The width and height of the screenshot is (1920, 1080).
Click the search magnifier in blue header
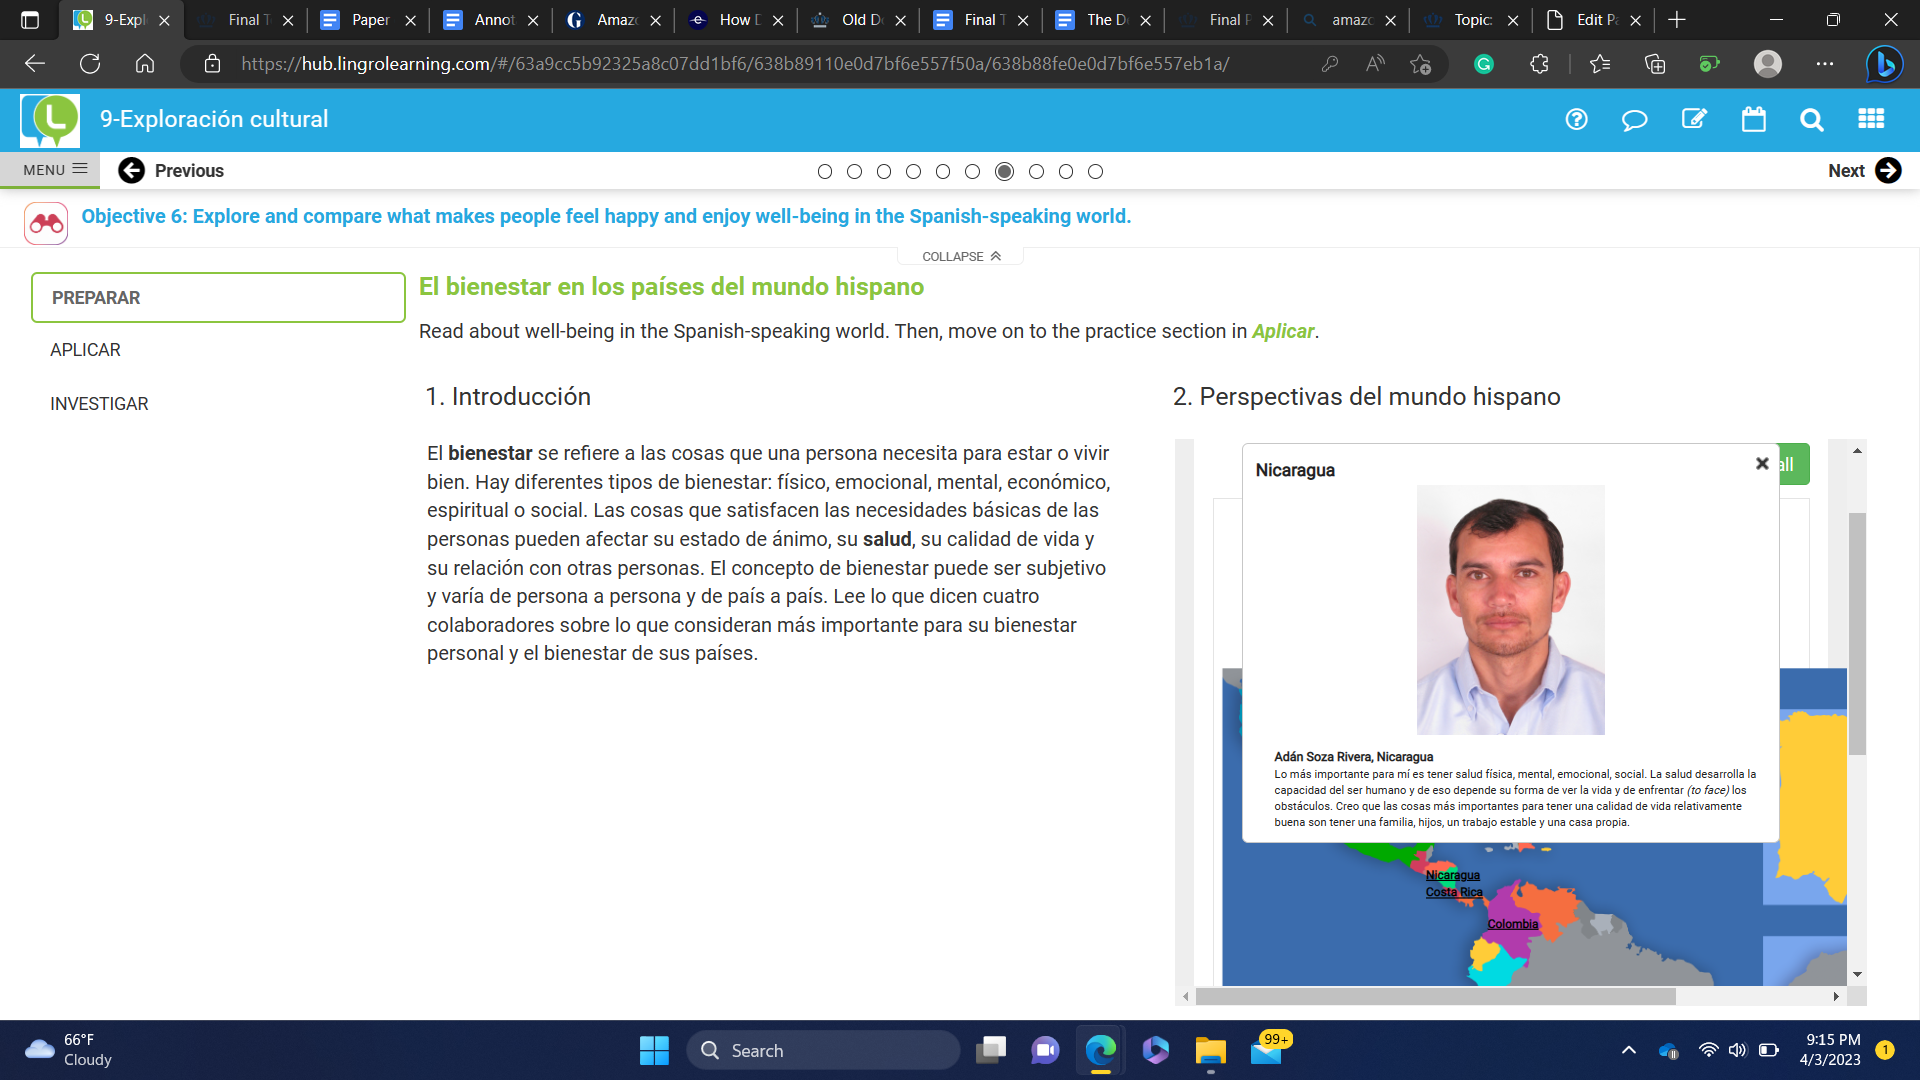click(1811, 120)
